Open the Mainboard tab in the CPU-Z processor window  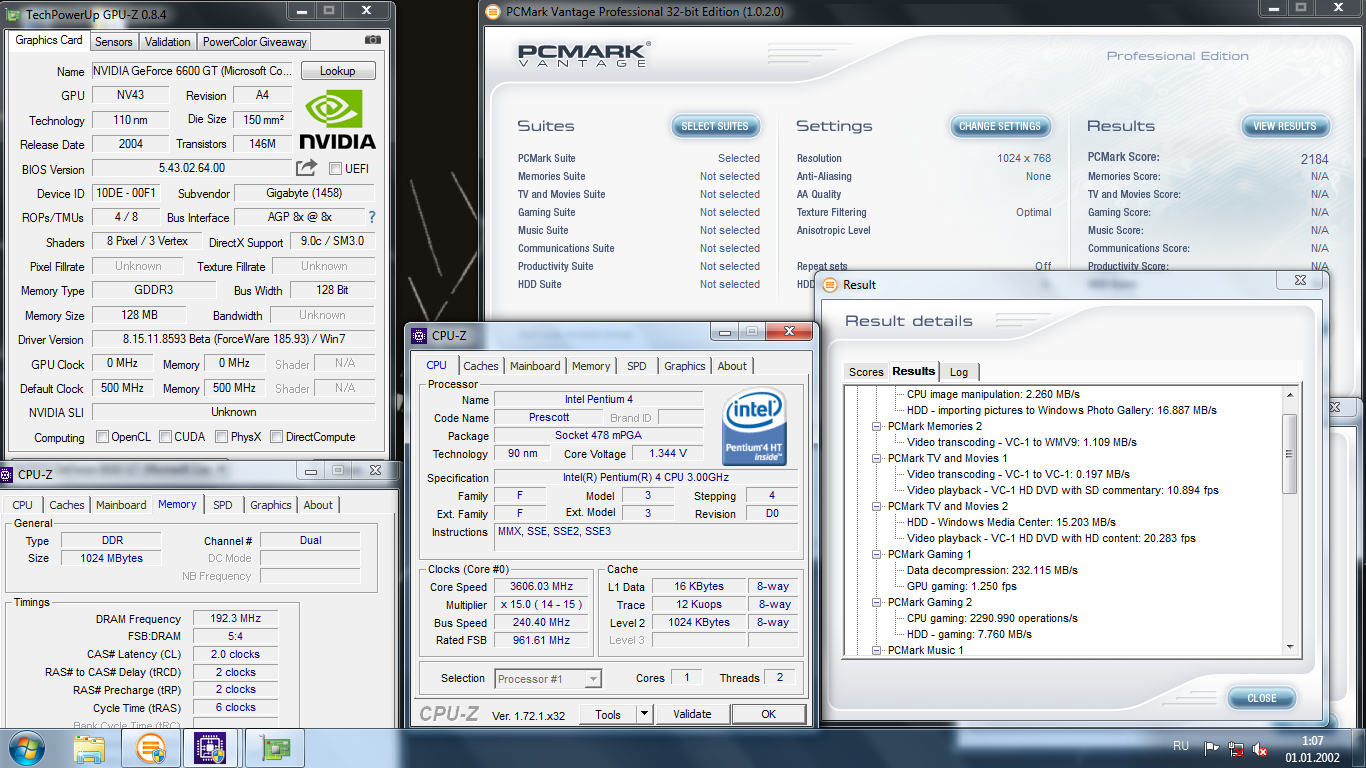[535, 366]
